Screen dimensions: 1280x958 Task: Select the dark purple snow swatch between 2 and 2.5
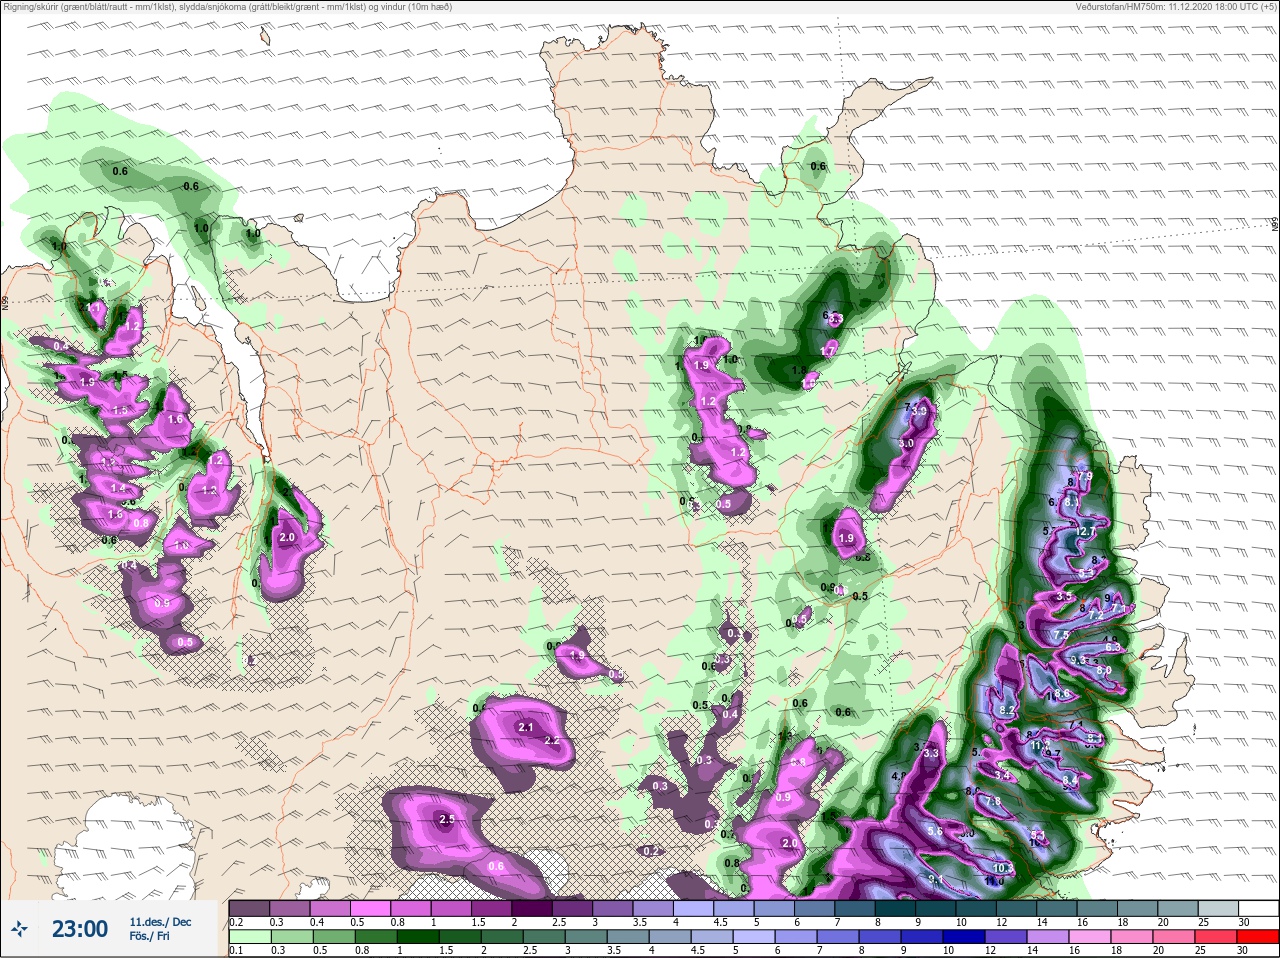[x=533, y=908]
